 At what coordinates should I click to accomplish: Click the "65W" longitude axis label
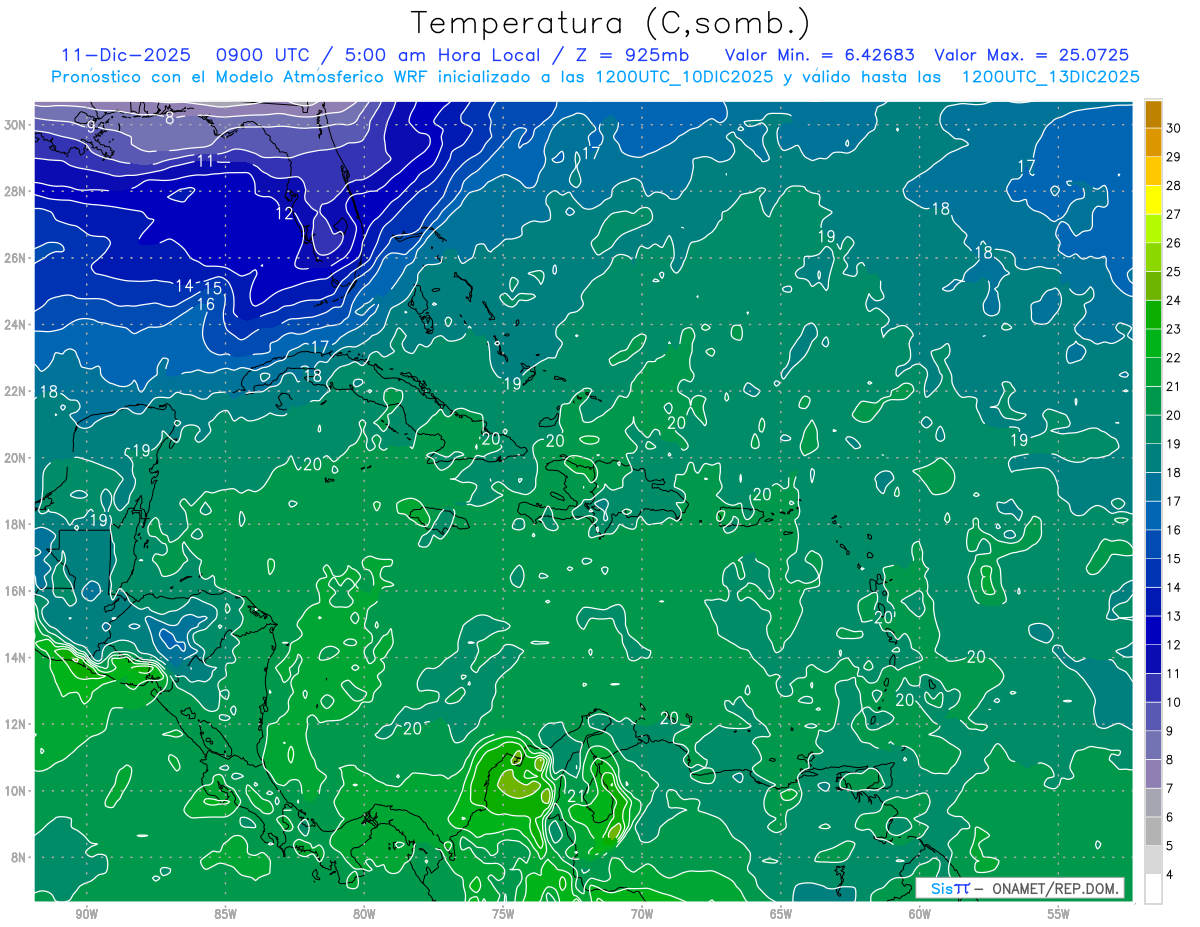pyautogui.click(x=781, y=915)
